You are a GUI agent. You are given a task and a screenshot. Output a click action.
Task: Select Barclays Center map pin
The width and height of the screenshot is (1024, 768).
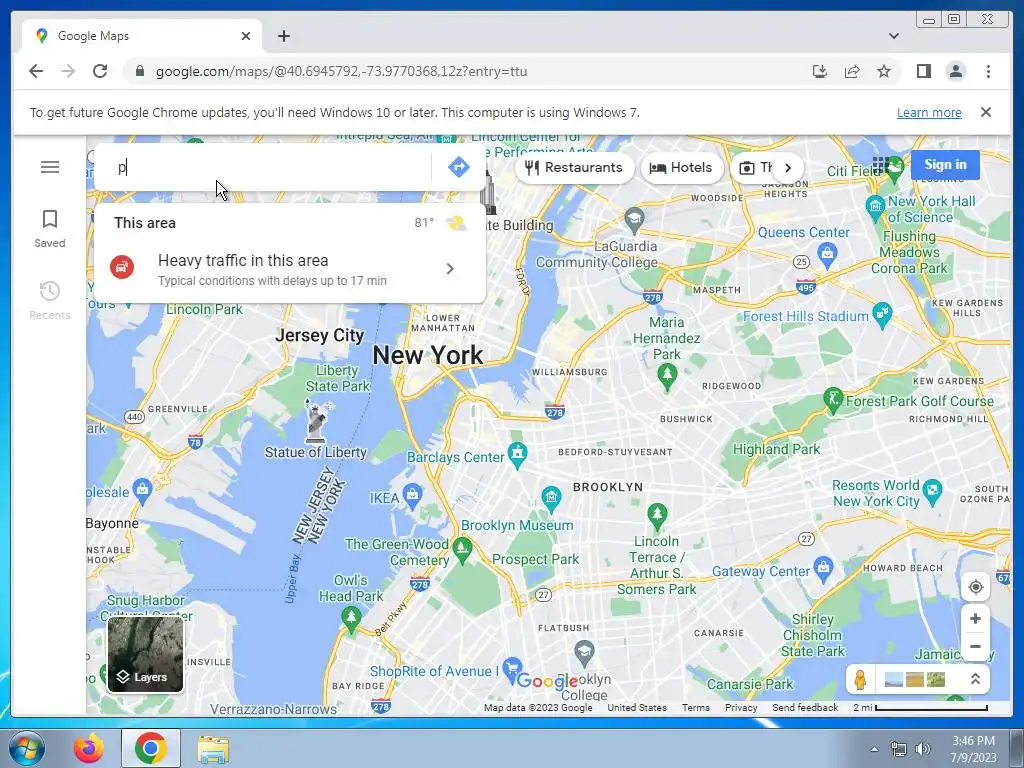[x=517, y=456]
